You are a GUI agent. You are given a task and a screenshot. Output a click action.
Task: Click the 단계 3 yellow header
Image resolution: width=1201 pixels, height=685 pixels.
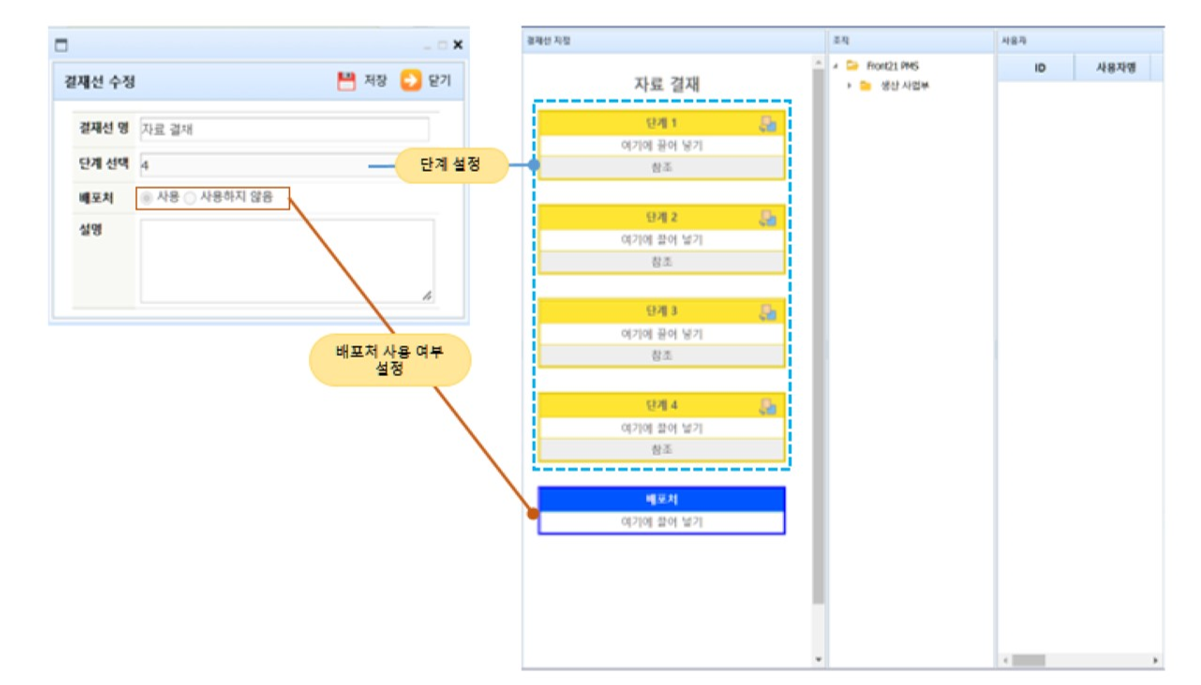point(661,311)
